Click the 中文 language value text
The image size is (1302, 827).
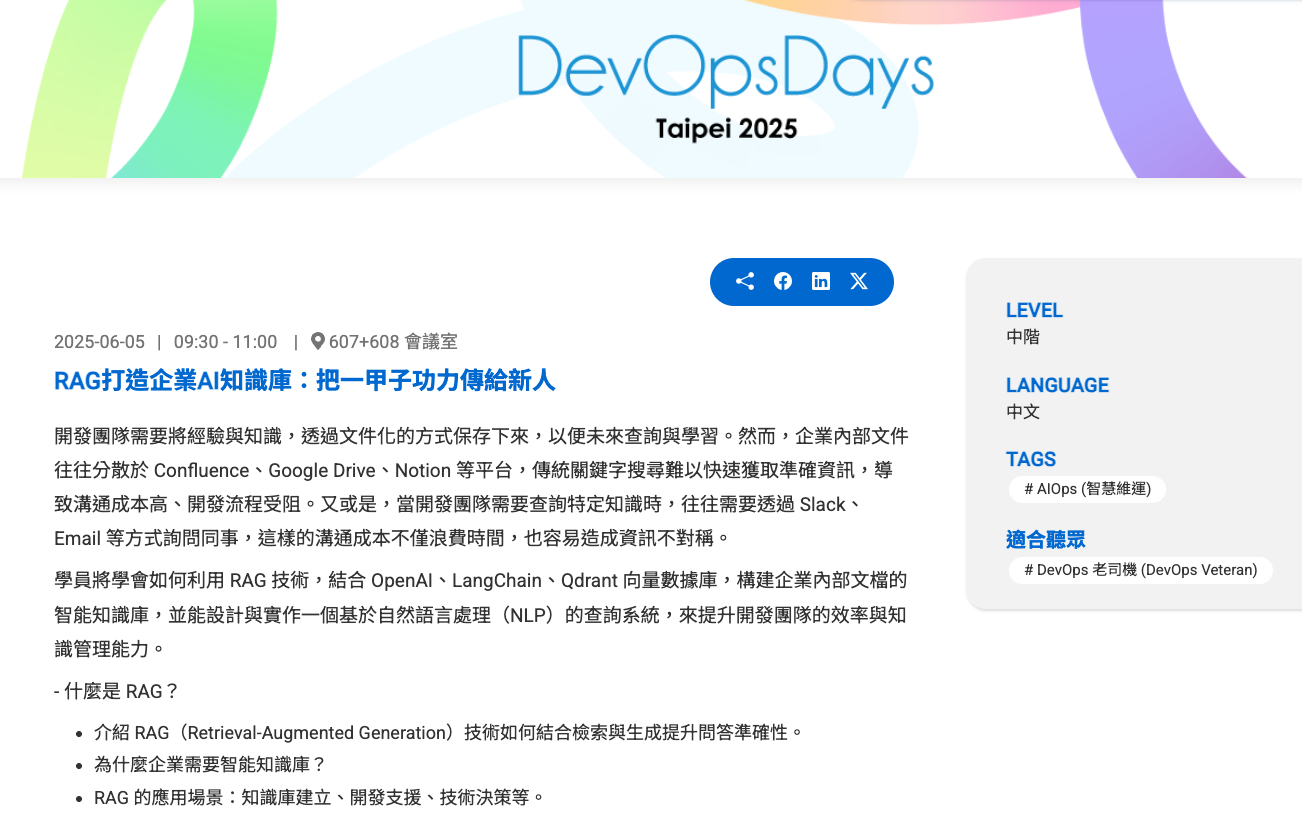coord(1021,411)
